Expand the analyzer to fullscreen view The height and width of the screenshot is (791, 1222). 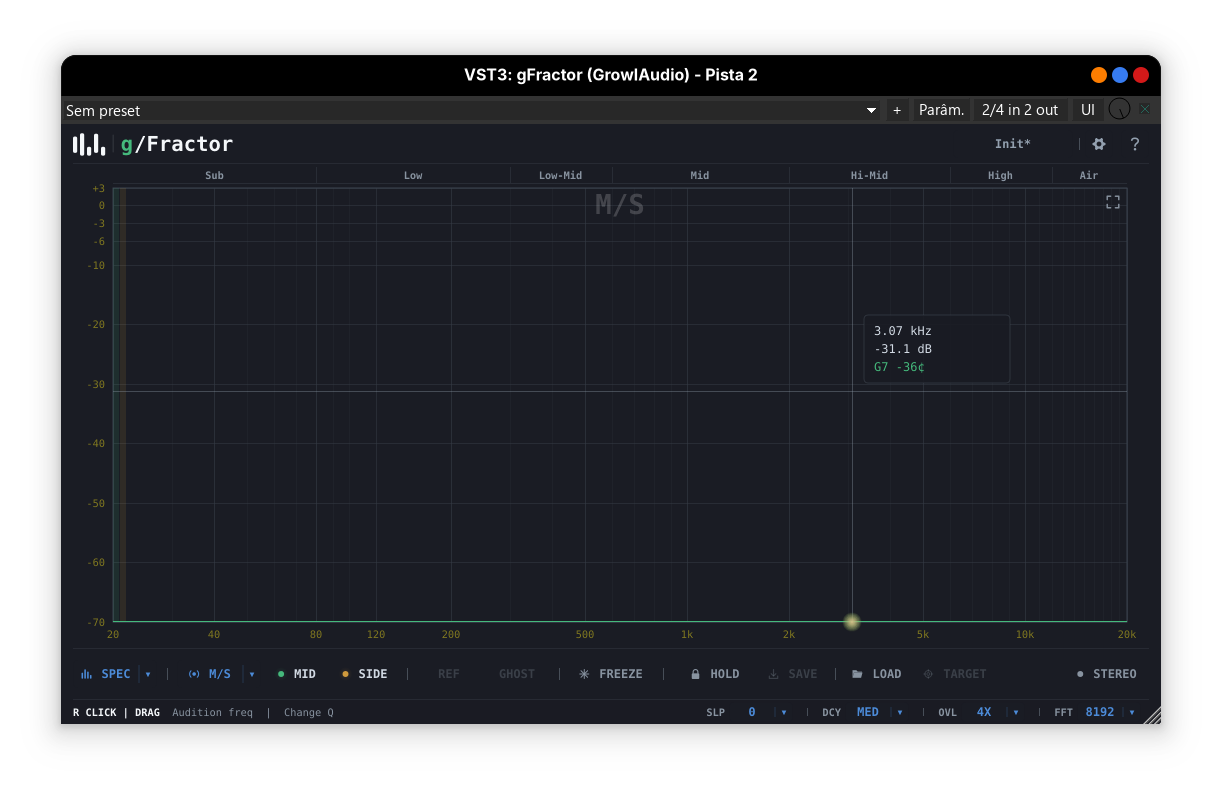click(1113, 202)
